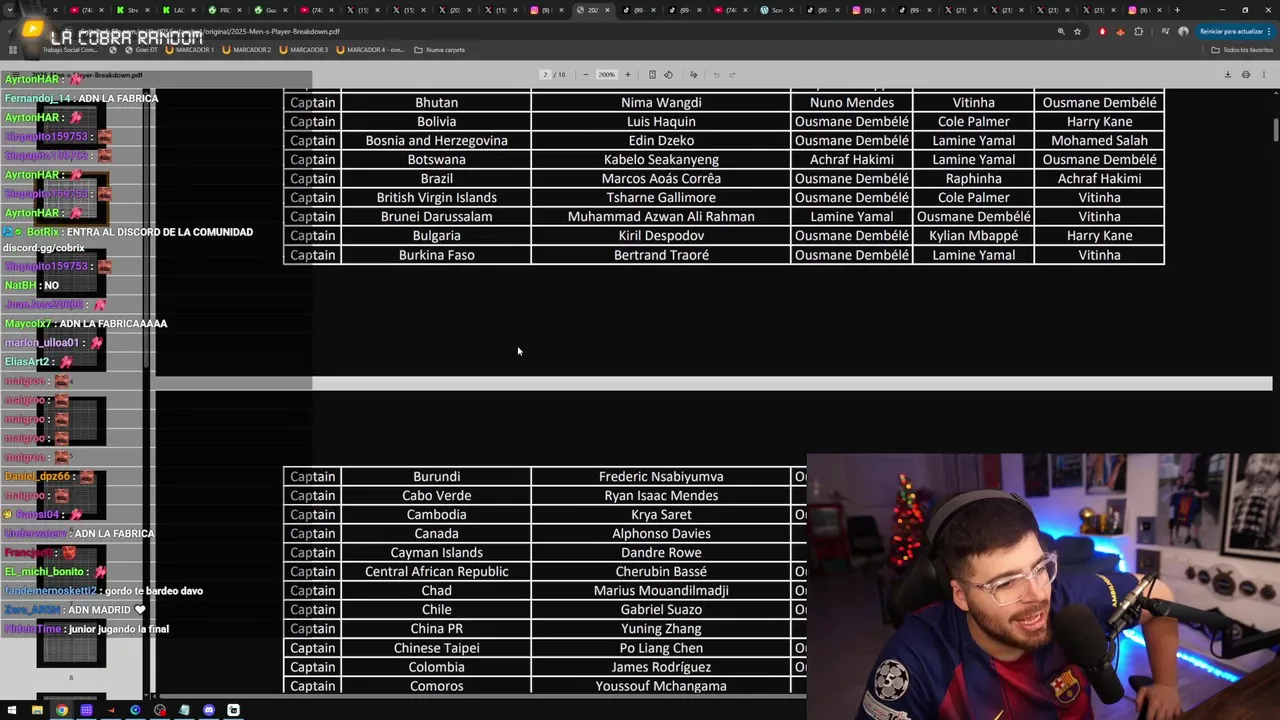The image size is (1280, 720).
Task: Open the PDF annotate draw tool
Action: [693, 75]
